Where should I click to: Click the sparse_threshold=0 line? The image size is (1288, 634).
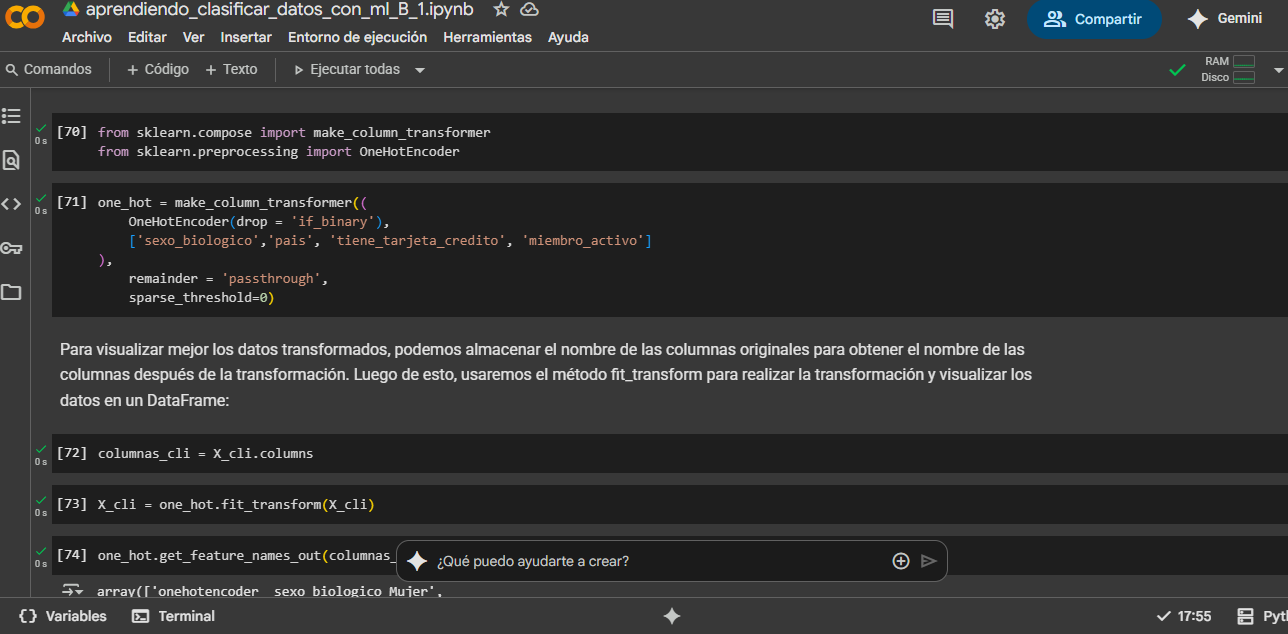(201, 298)
